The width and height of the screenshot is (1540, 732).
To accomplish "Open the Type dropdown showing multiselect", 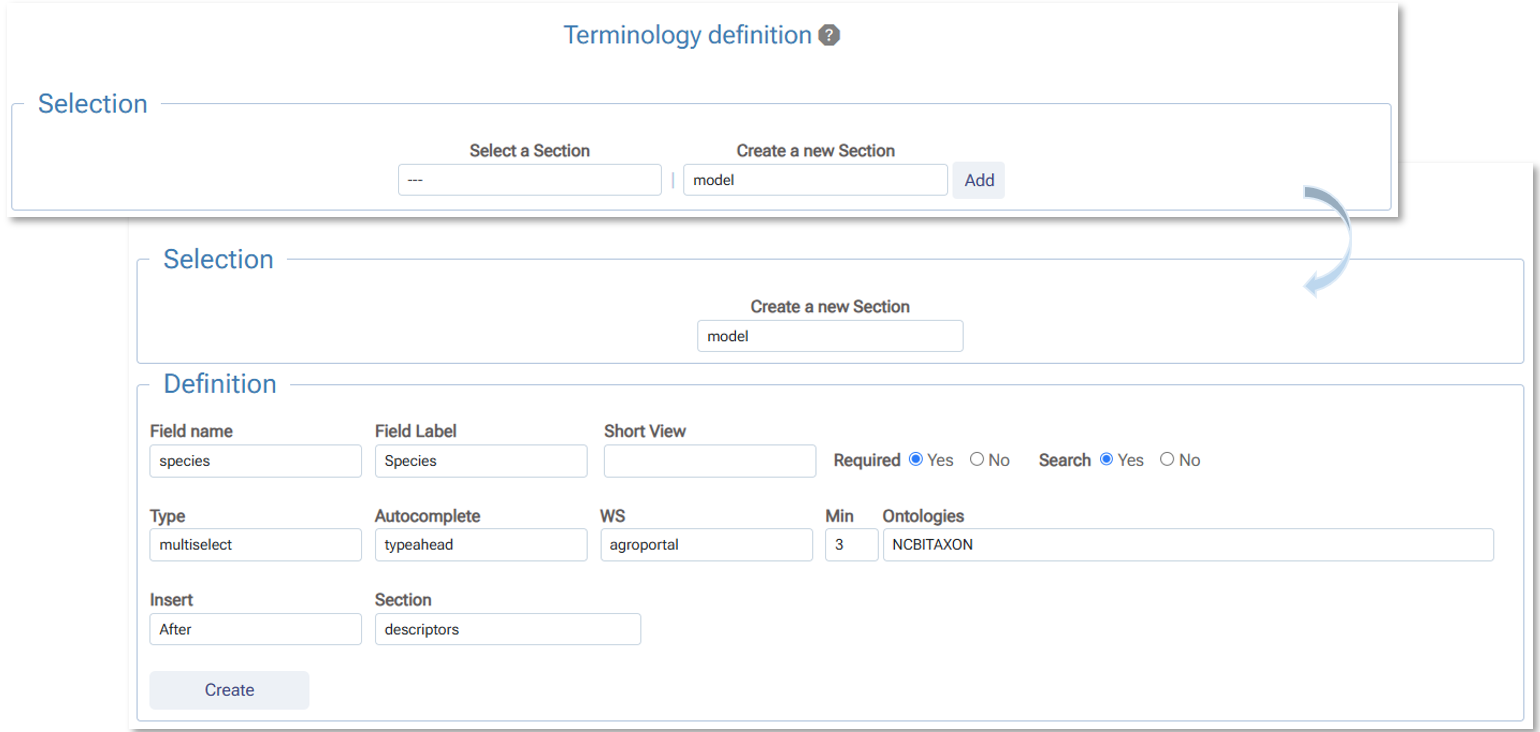I will [255, 545].
